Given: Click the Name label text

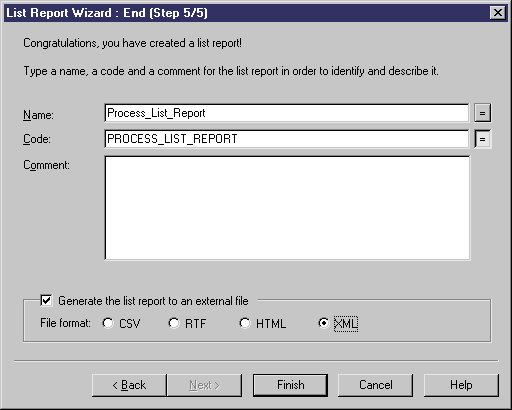Looking at the screenshot, I should 38,115.
